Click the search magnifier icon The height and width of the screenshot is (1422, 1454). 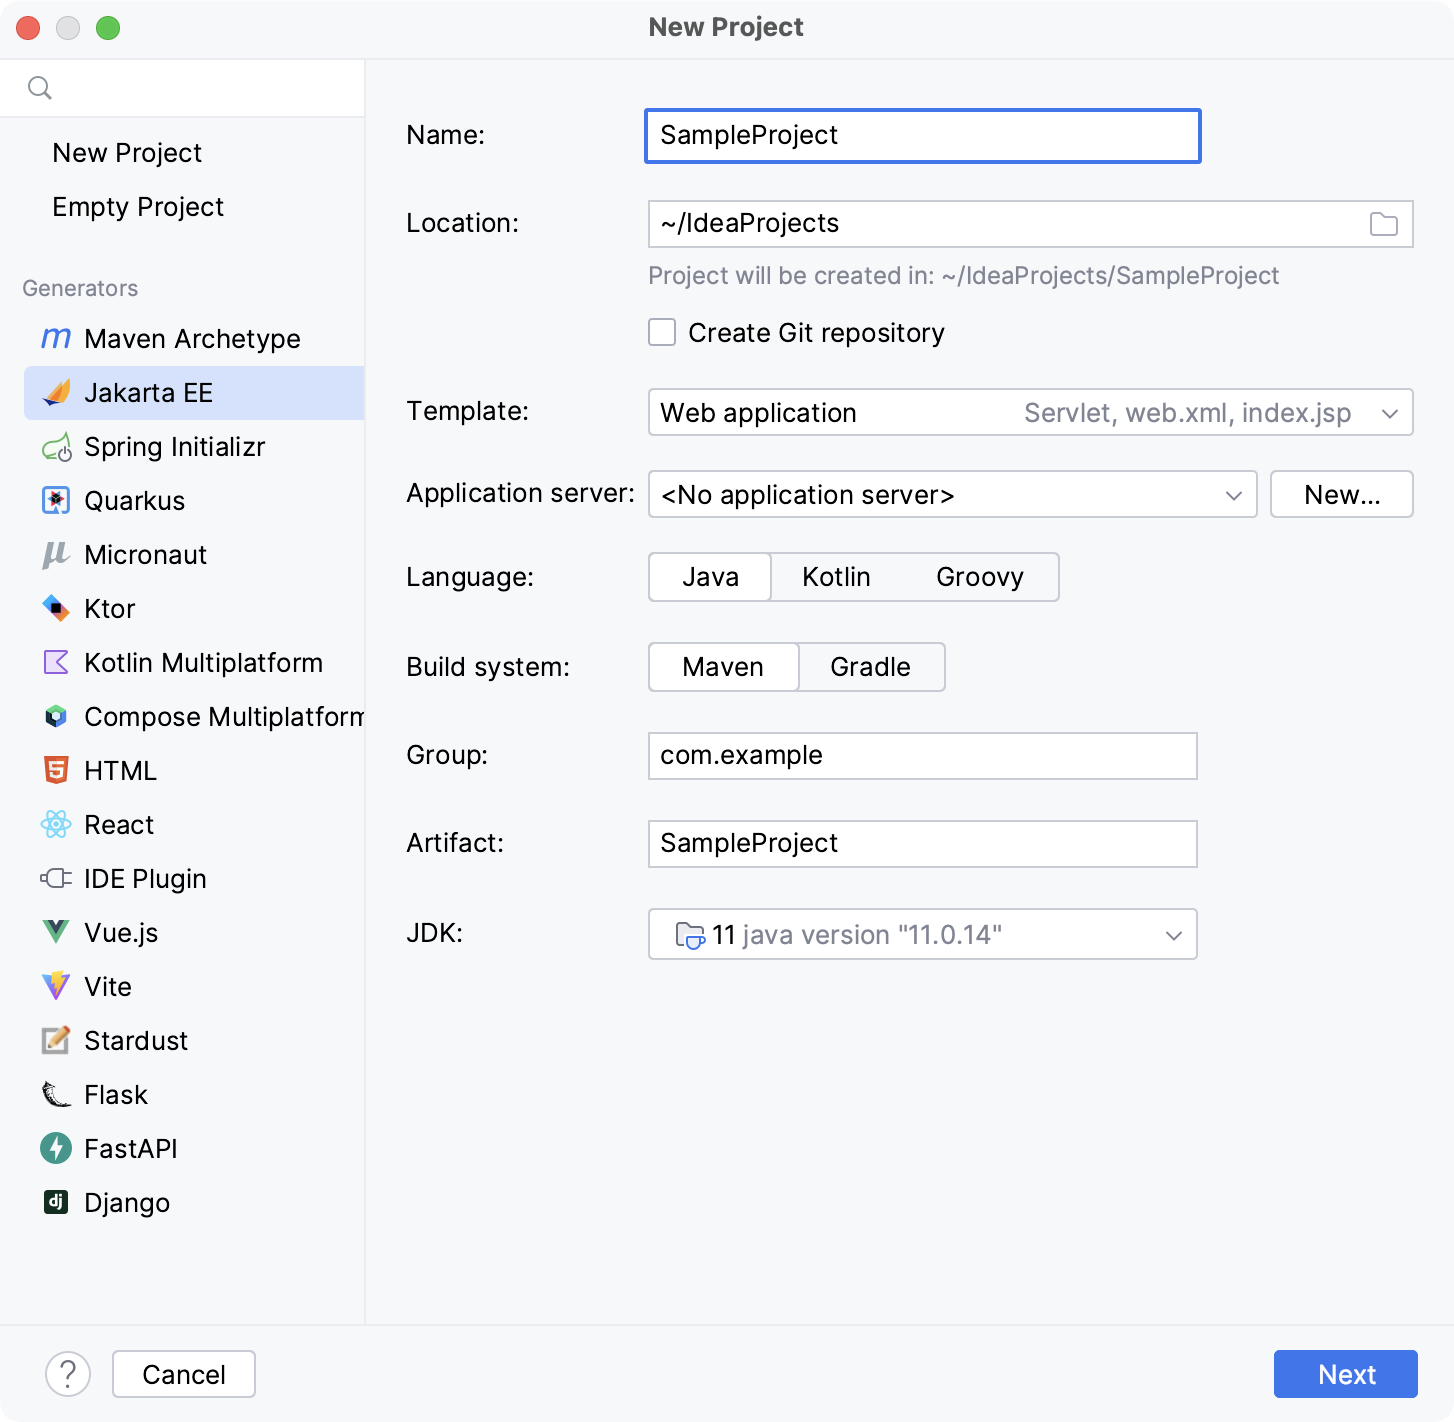40,88
